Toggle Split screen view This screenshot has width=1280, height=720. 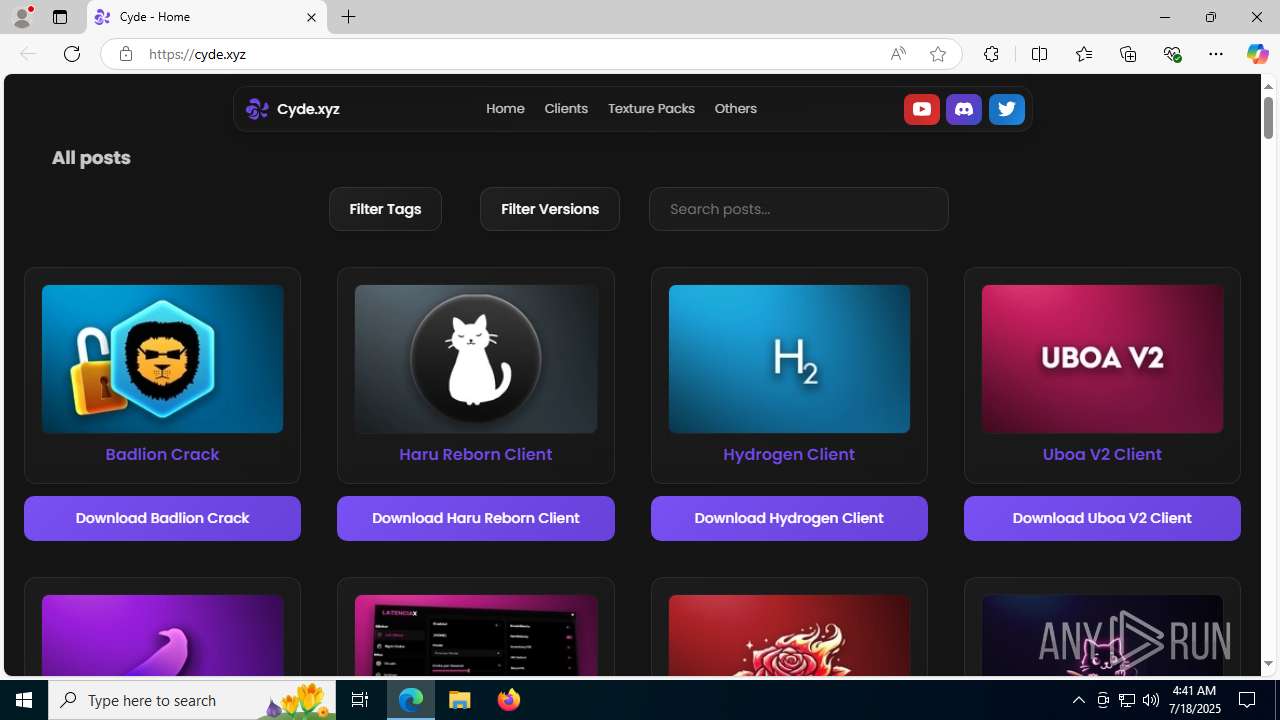pyautogui.click(x=1039, y=54)
